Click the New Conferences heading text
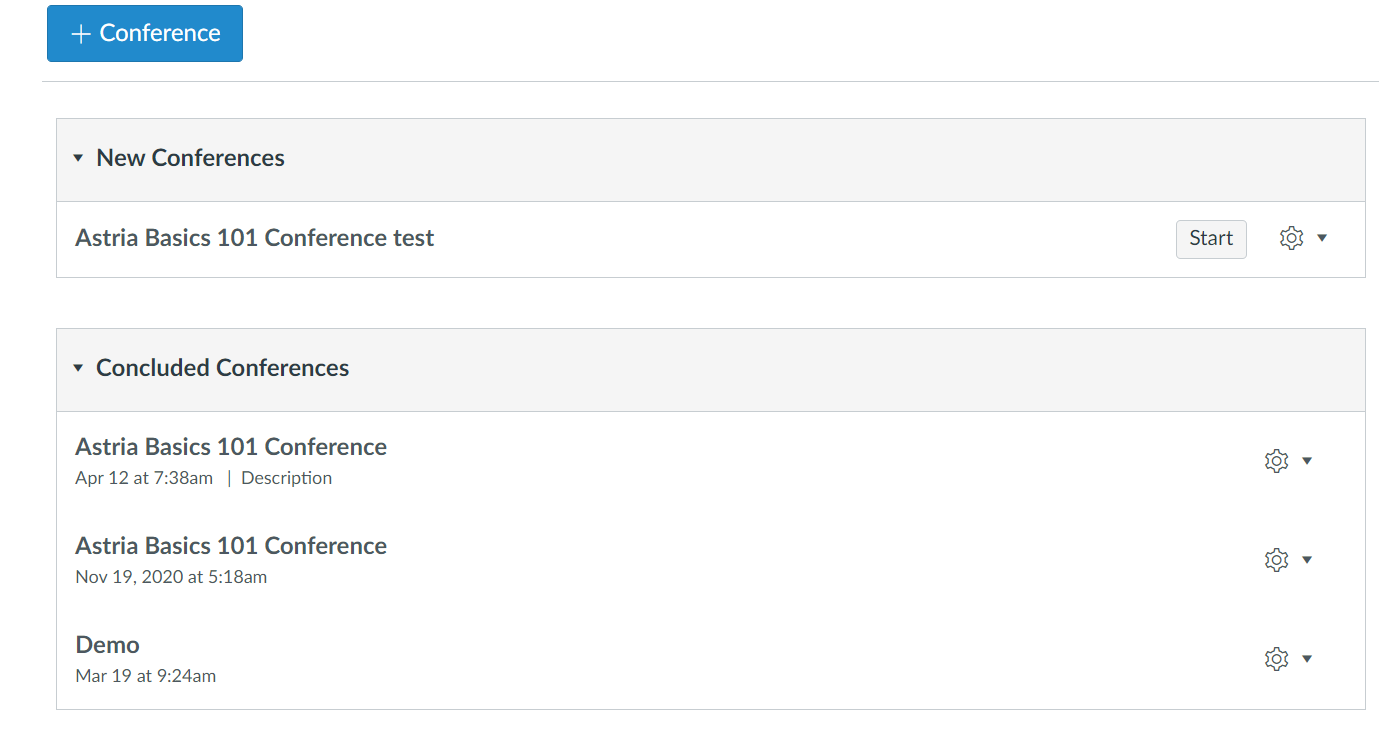Screen dimensions: 1392x734 click(190, 158)
